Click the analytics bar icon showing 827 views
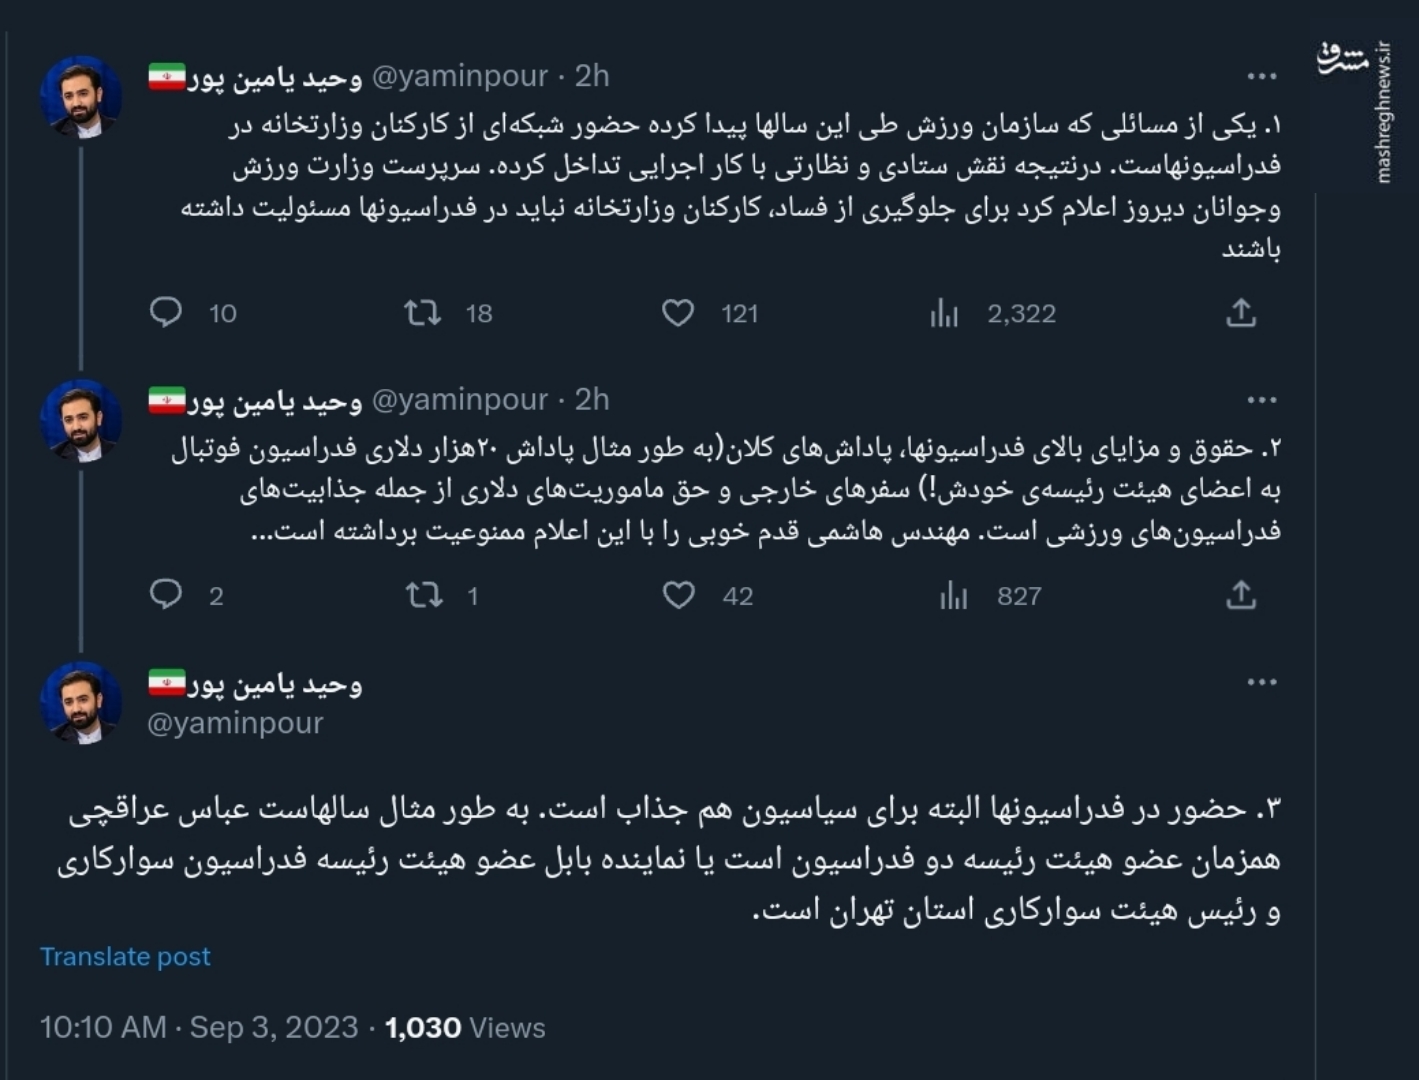 pyautogui.click(x=955, y=595)
